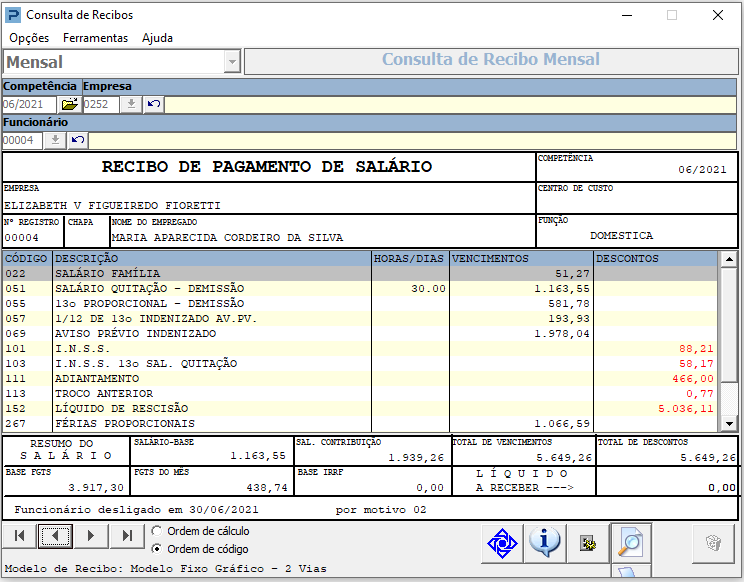This screenshot has width=746, height=582.
Task: Click the Funcionário undo arrow button
Action: (78, 140)
